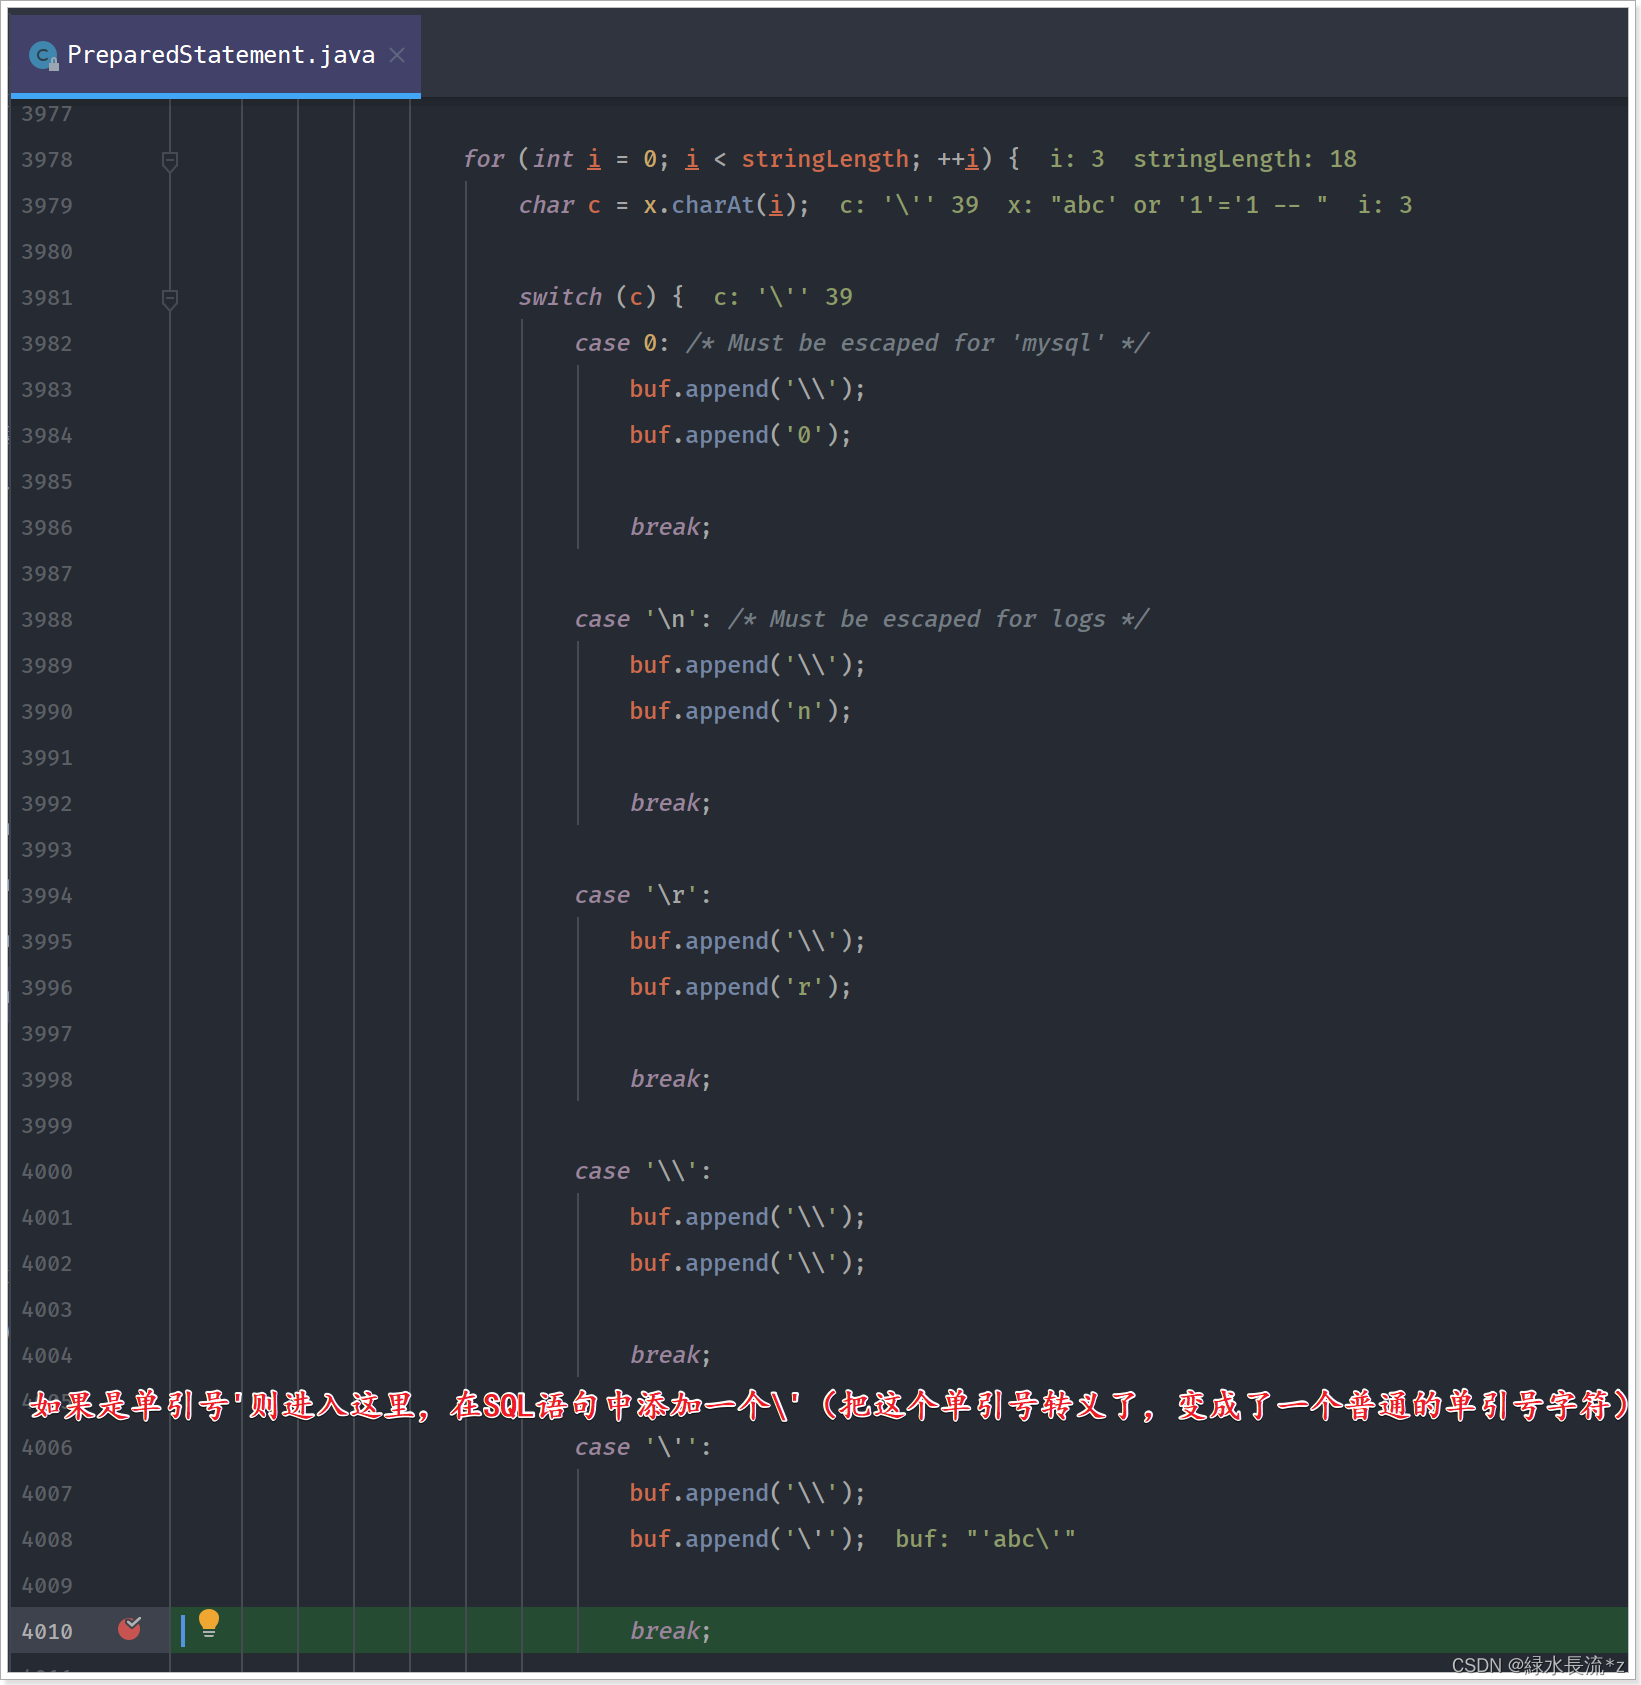Image resolution: width=1641 pixels, height=1685 pixels.
Task: Click the comment "Must be escaped for 'mysql'"
Action: click(x=917, y=343)
